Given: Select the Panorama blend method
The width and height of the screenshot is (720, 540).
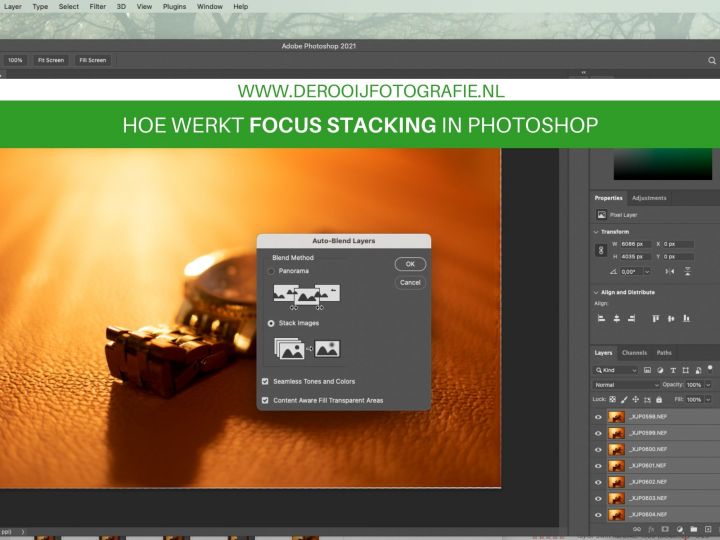Looking at the screenshot, I should coord(271,271).
